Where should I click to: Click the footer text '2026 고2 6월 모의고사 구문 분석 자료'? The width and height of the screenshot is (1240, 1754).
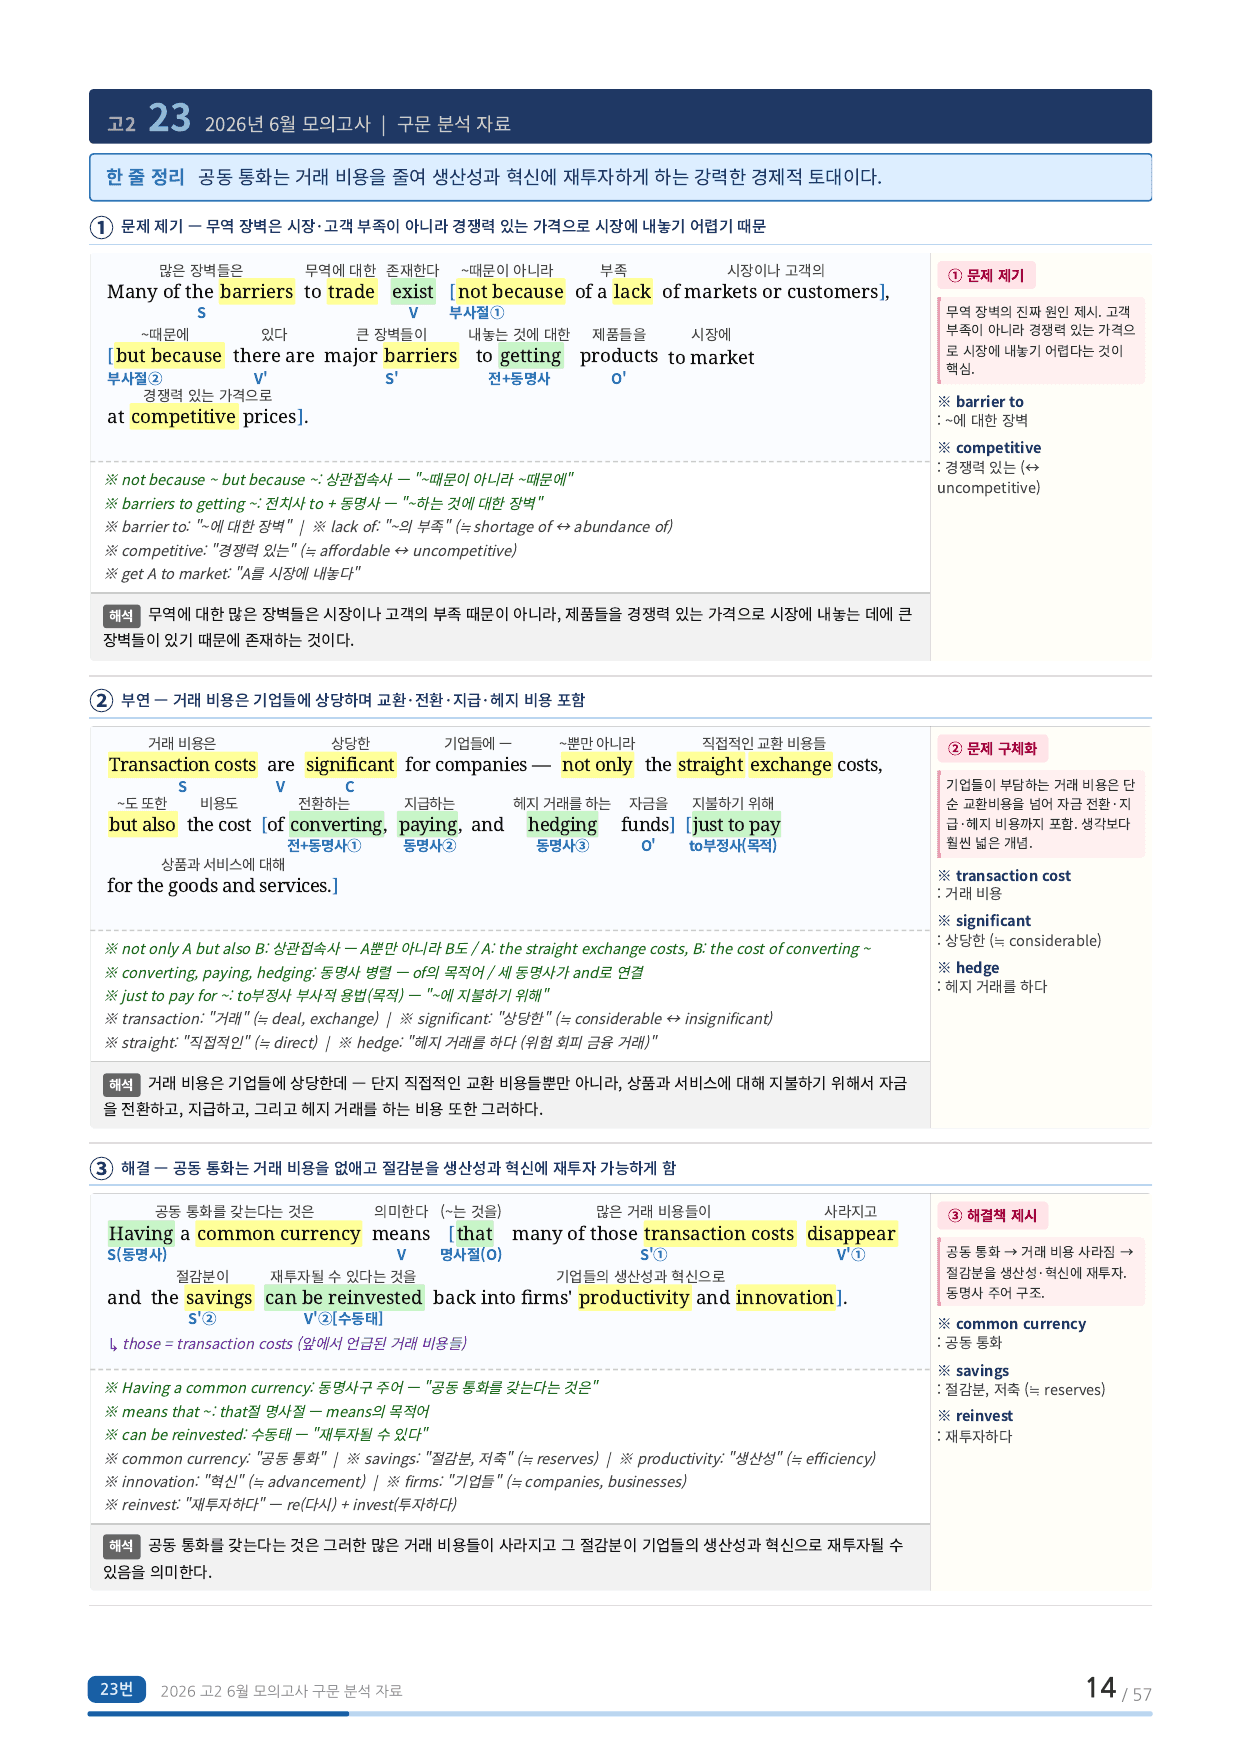tap(281, 1691)
